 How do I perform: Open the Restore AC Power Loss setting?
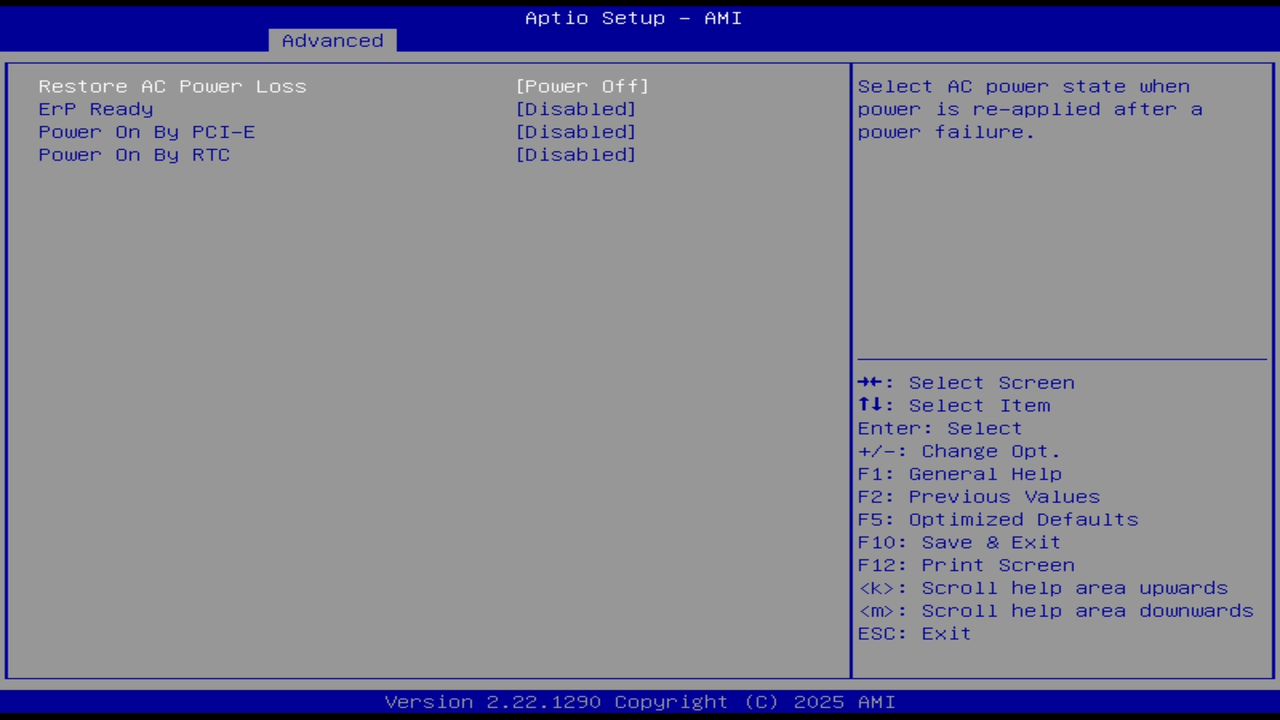tap(172, 86)
